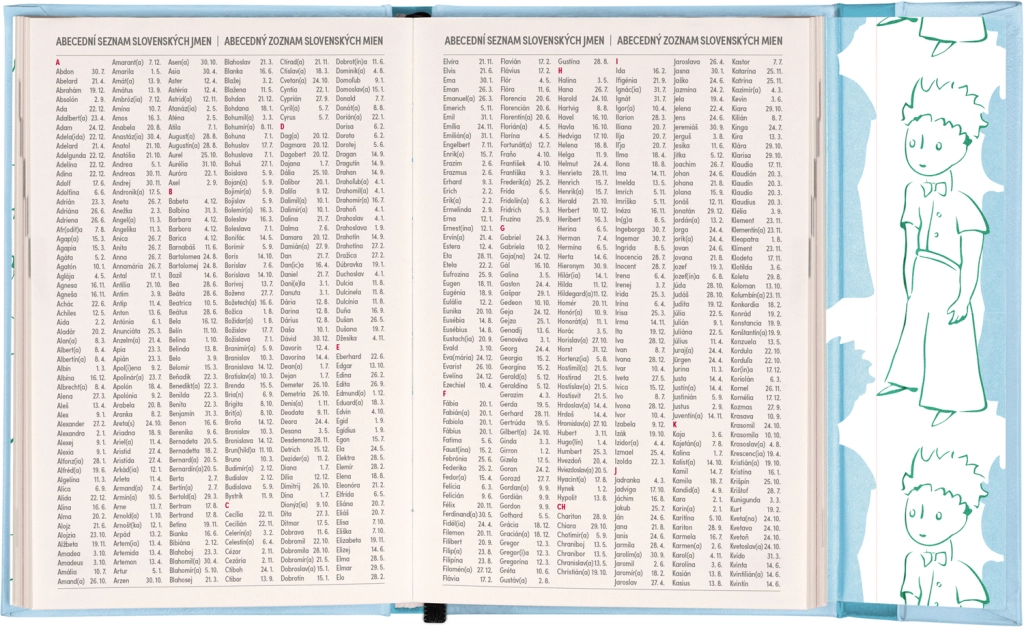The height and width of the screenshot is (627, 1024).
Task: Click the name "Donald"
Action: coord(346,99)
